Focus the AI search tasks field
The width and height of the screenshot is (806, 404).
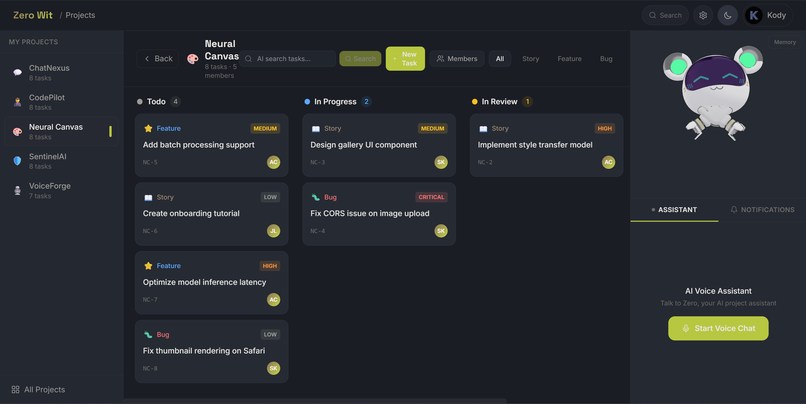(288, 59)
